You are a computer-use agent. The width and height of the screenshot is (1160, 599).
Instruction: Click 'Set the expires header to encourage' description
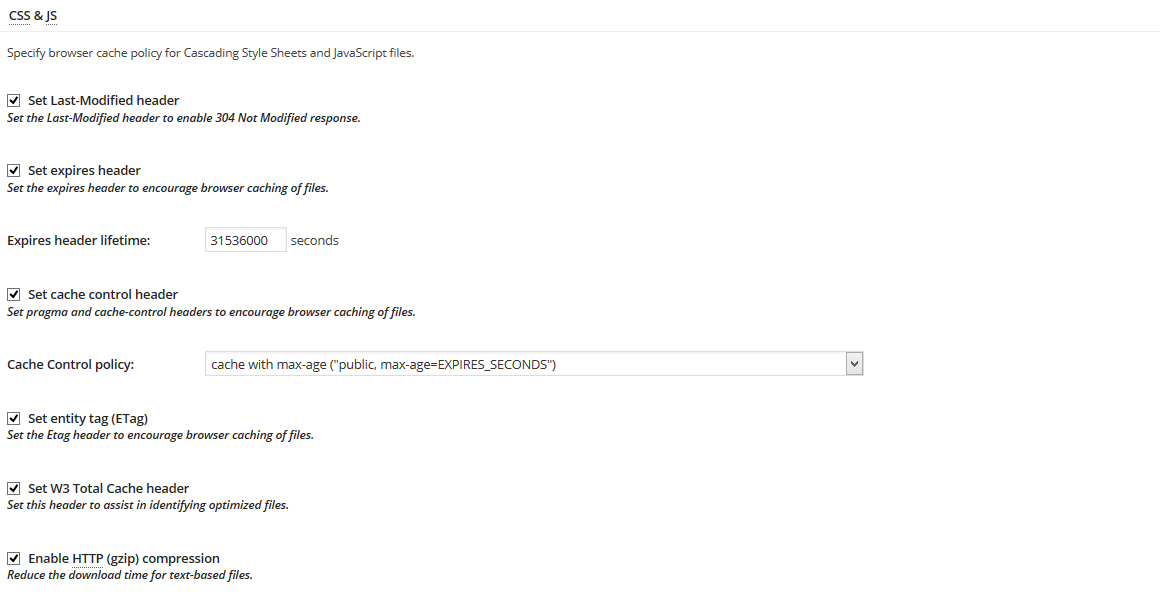(167, 188)
